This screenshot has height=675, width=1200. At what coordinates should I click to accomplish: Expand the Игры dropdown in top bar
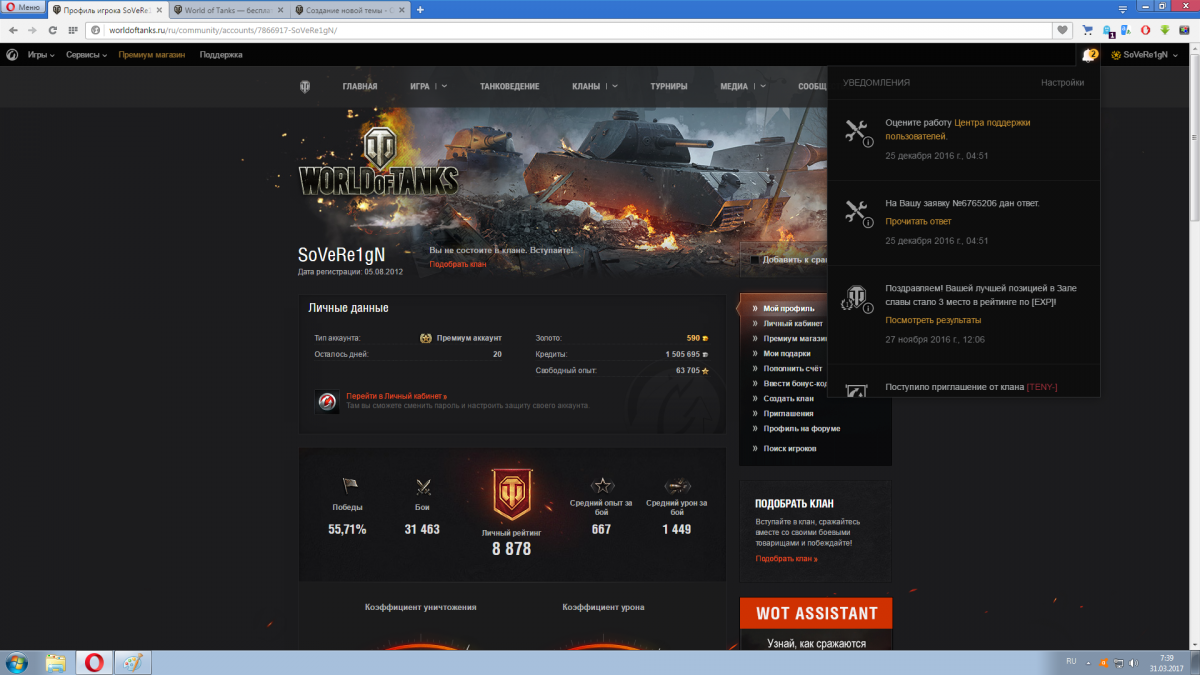41,55
